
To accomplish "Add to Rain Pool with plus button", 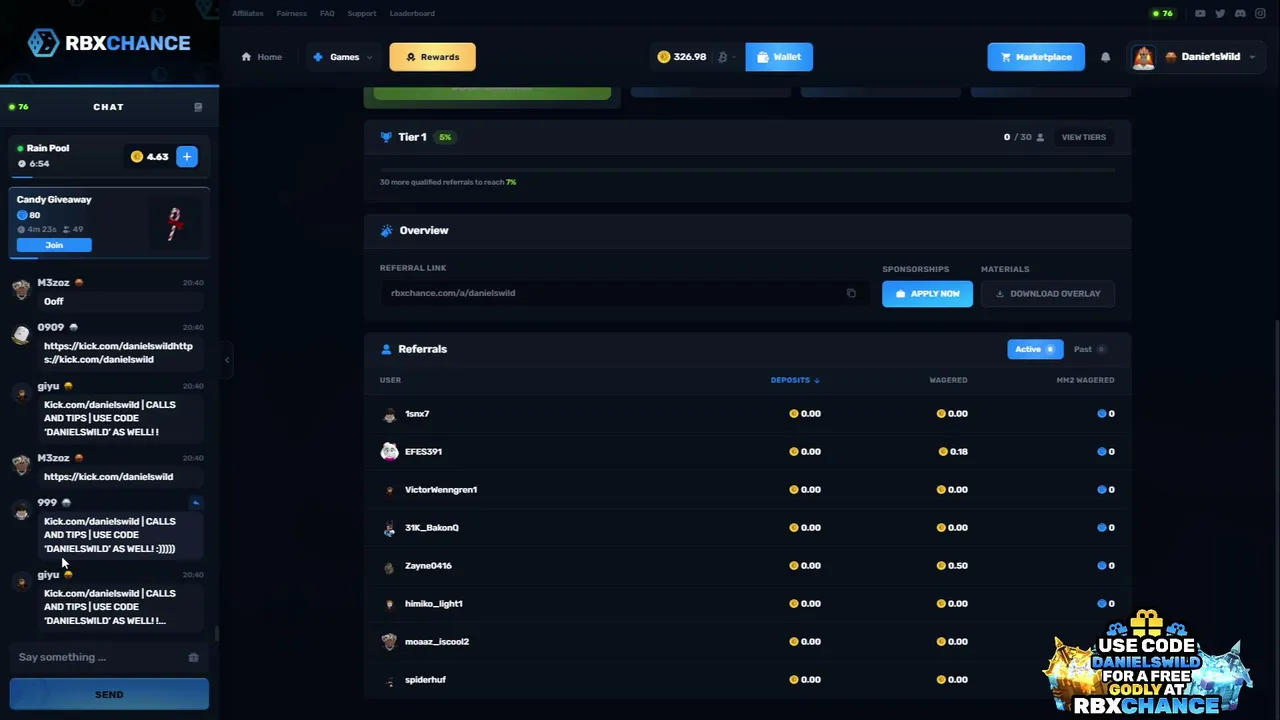I will coord(186,156).
